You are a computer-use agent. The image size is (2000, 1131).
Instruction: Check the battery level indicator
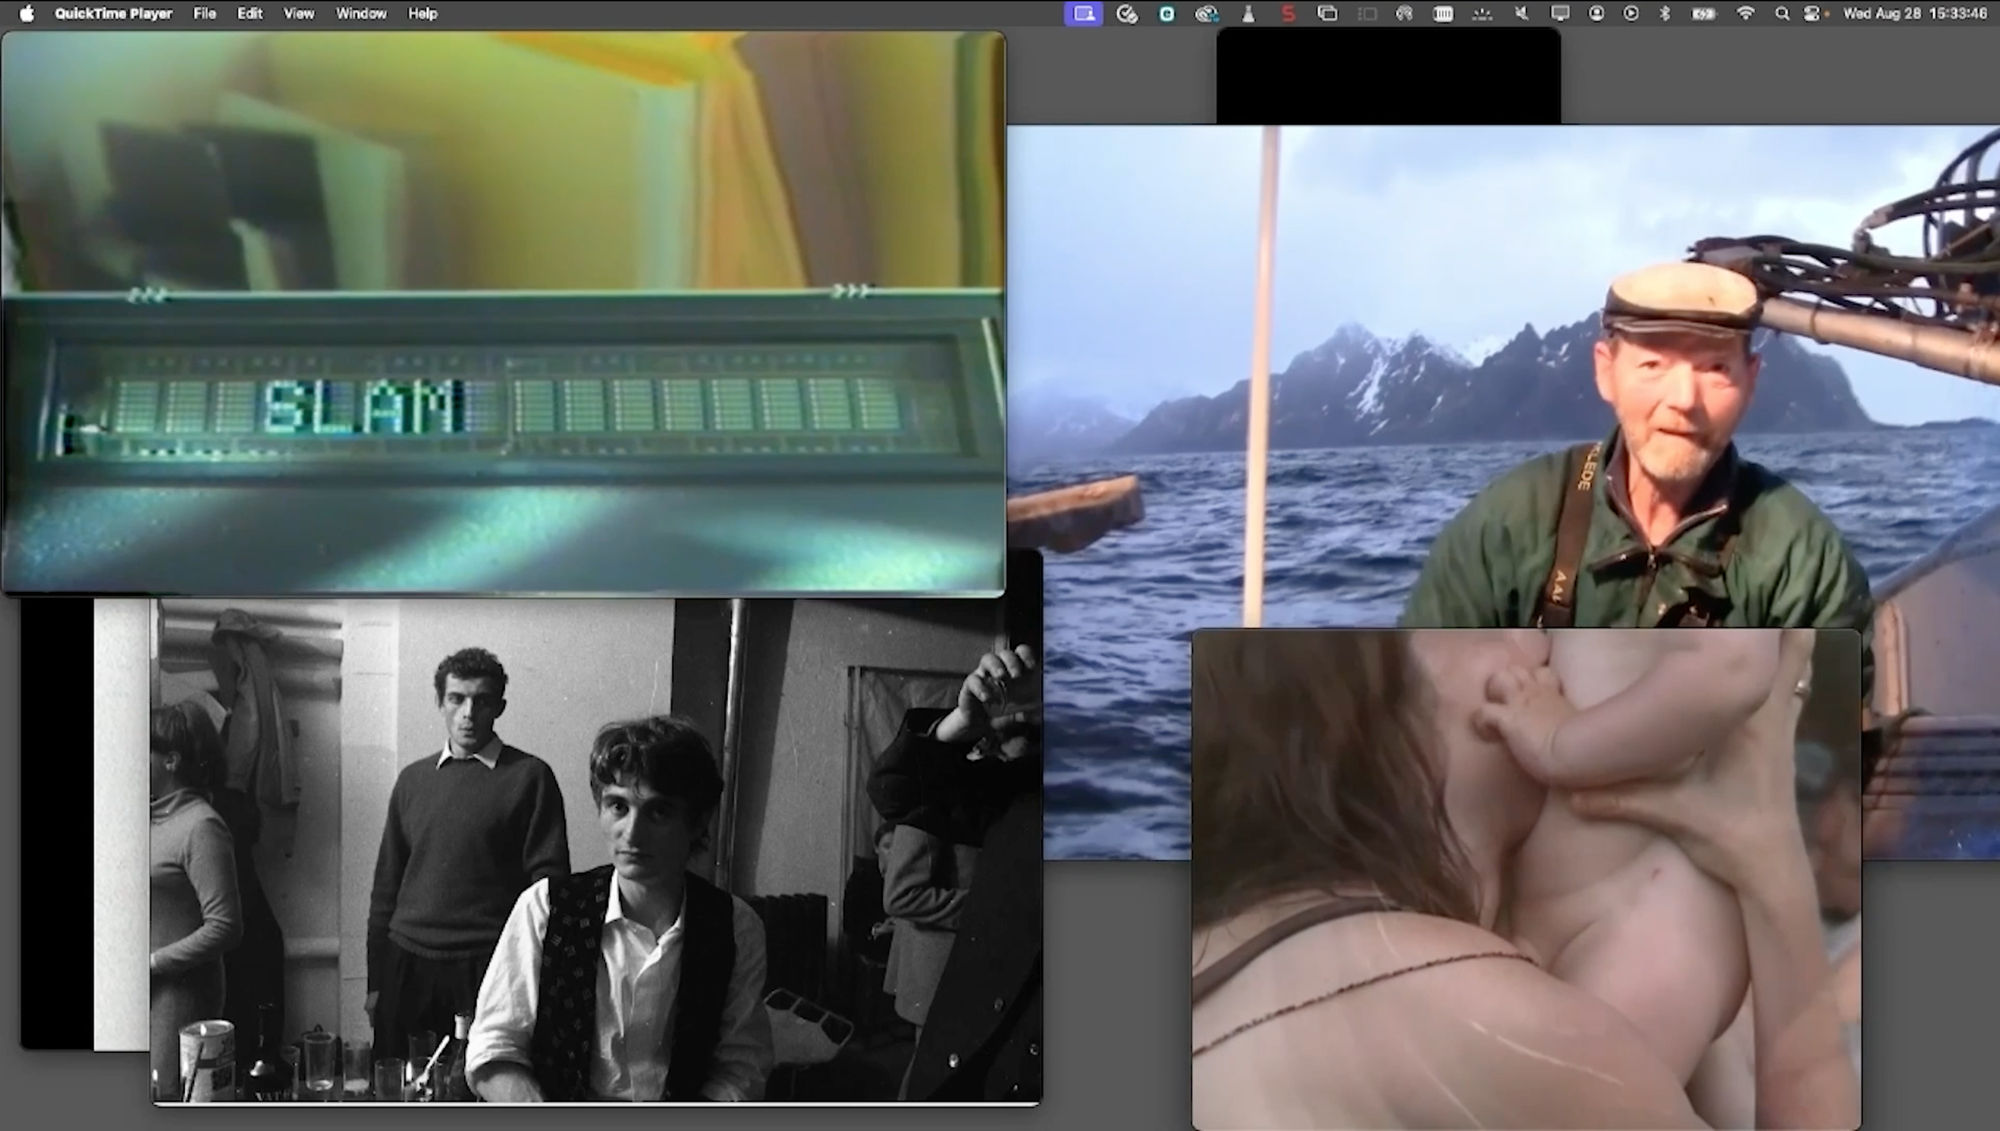coord(1701,13)
